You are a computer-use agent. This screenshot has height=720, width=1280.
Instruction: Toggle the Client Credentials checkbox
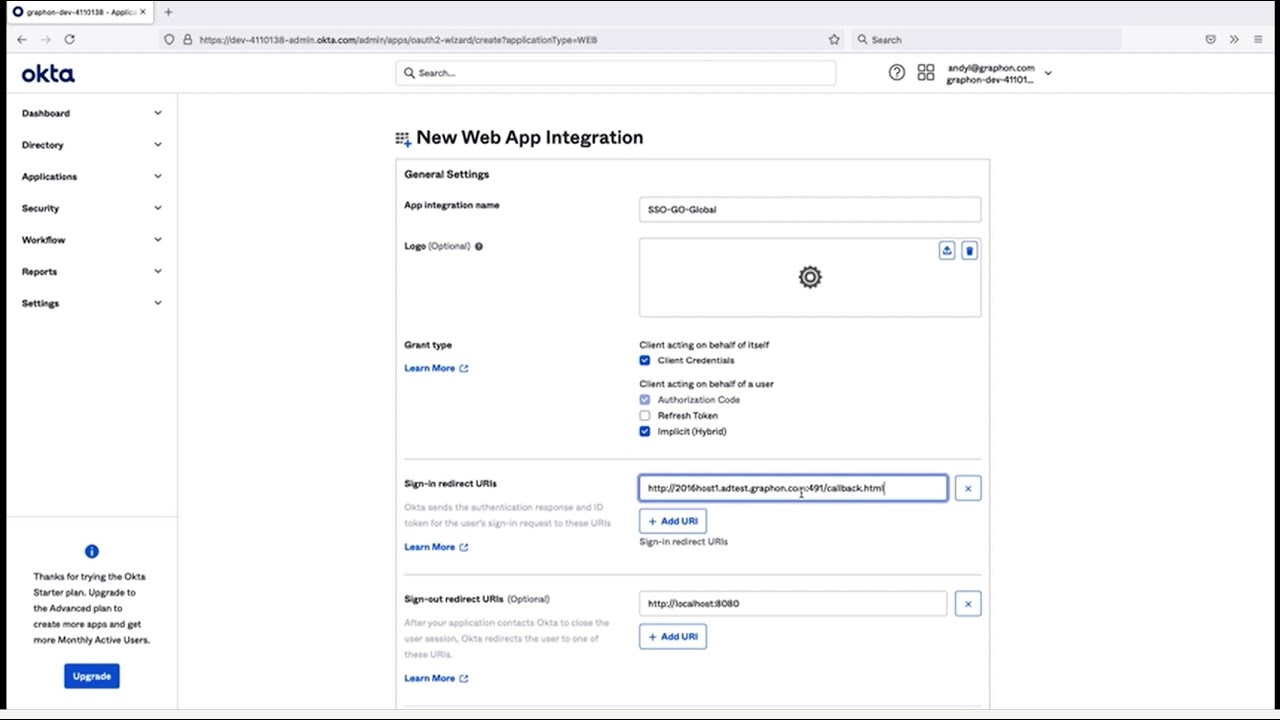click(x=645, y=360)
